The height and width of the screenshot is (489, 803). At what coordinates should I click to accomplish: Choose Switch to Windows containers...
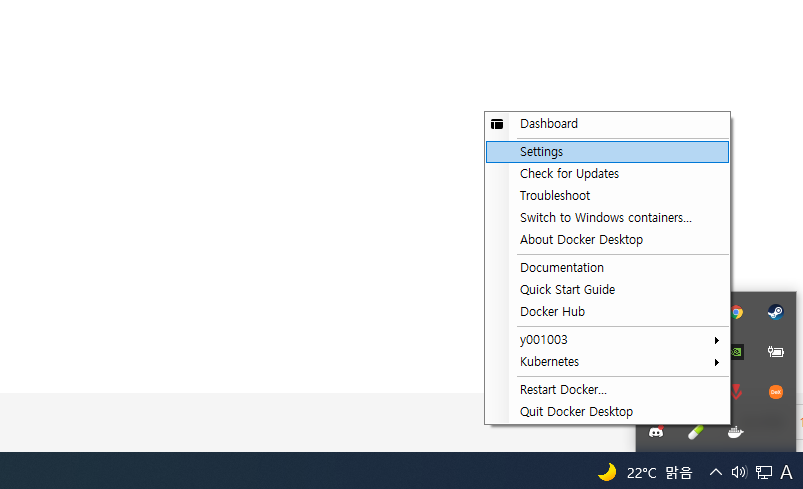pyautogui.click(x=607, y=218)
